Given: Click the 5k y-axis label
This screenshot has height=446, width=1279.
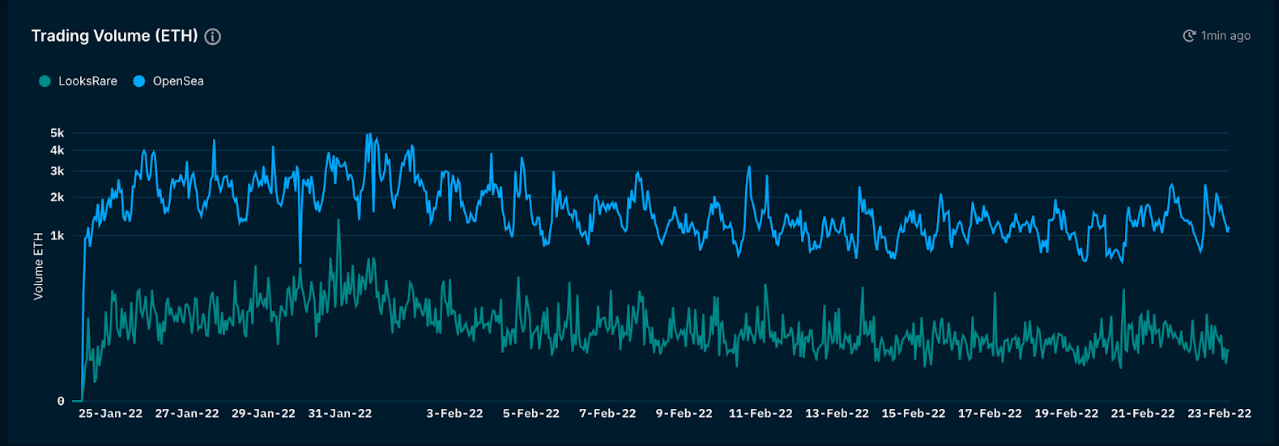Looking at the screenshot, I should coord(57,133).
